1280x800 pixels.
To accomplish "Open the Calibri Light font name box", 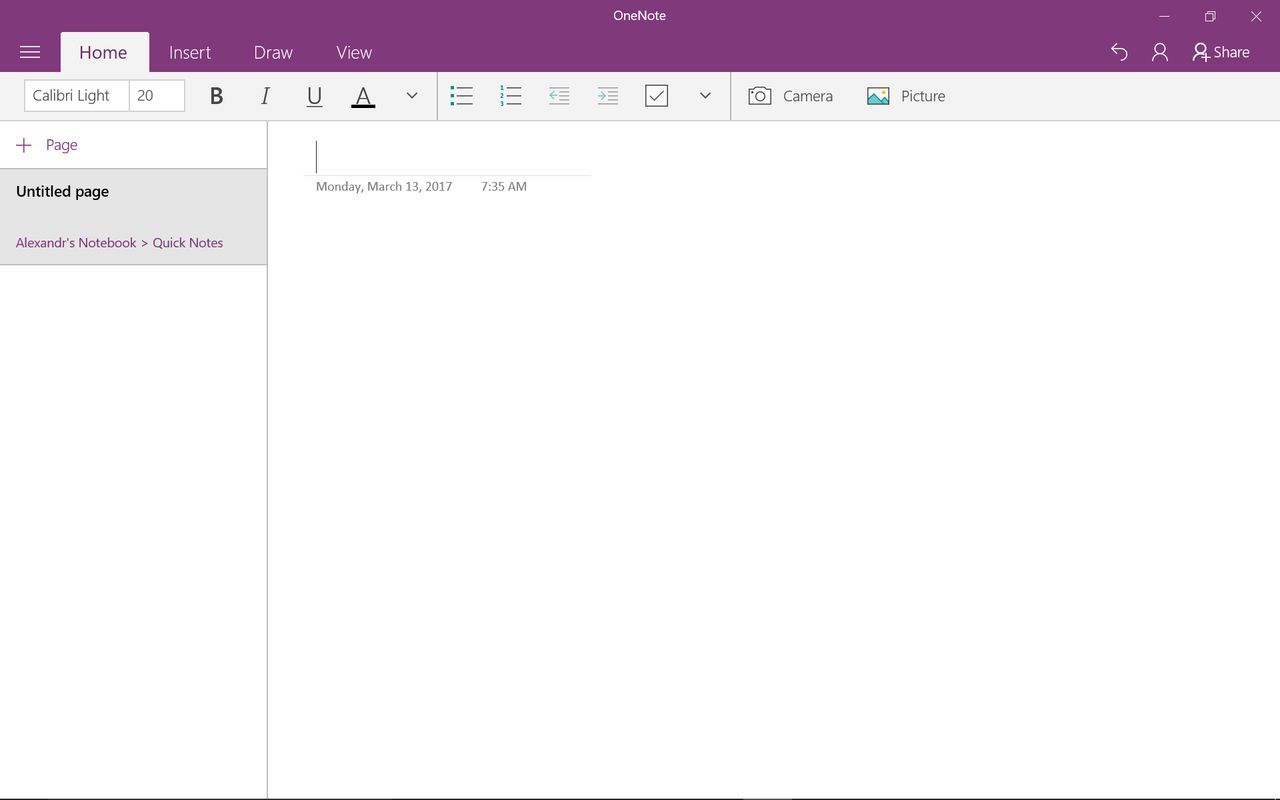I will pos(76,96).
